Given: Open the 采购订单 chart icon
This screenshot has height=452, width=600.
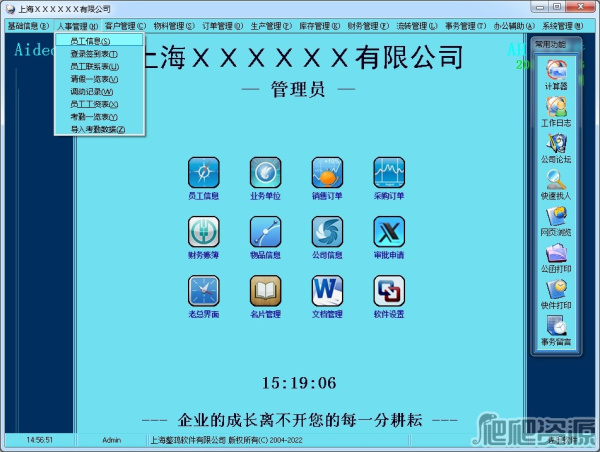Looking at the screenshot, I should (389, 173).
